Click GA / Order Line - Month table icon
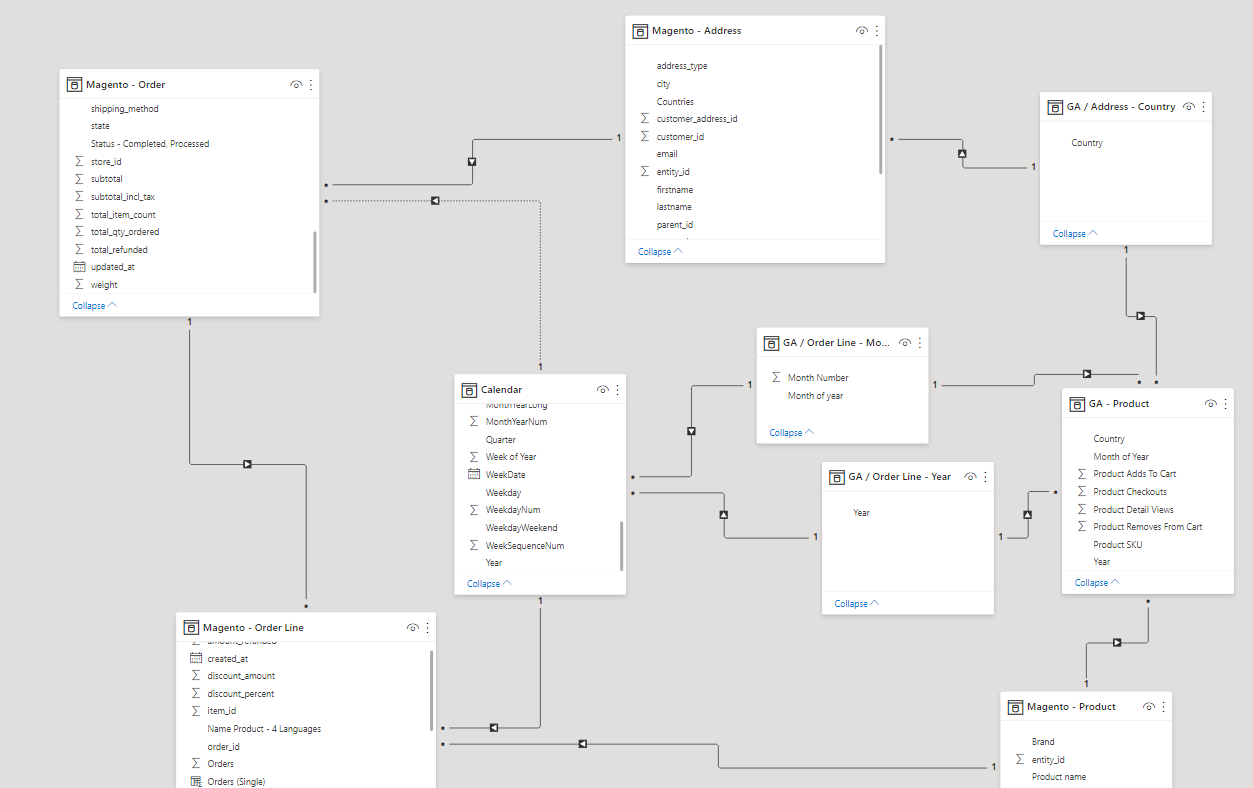This screenshot has width=1253, height=788. point(771,343)
